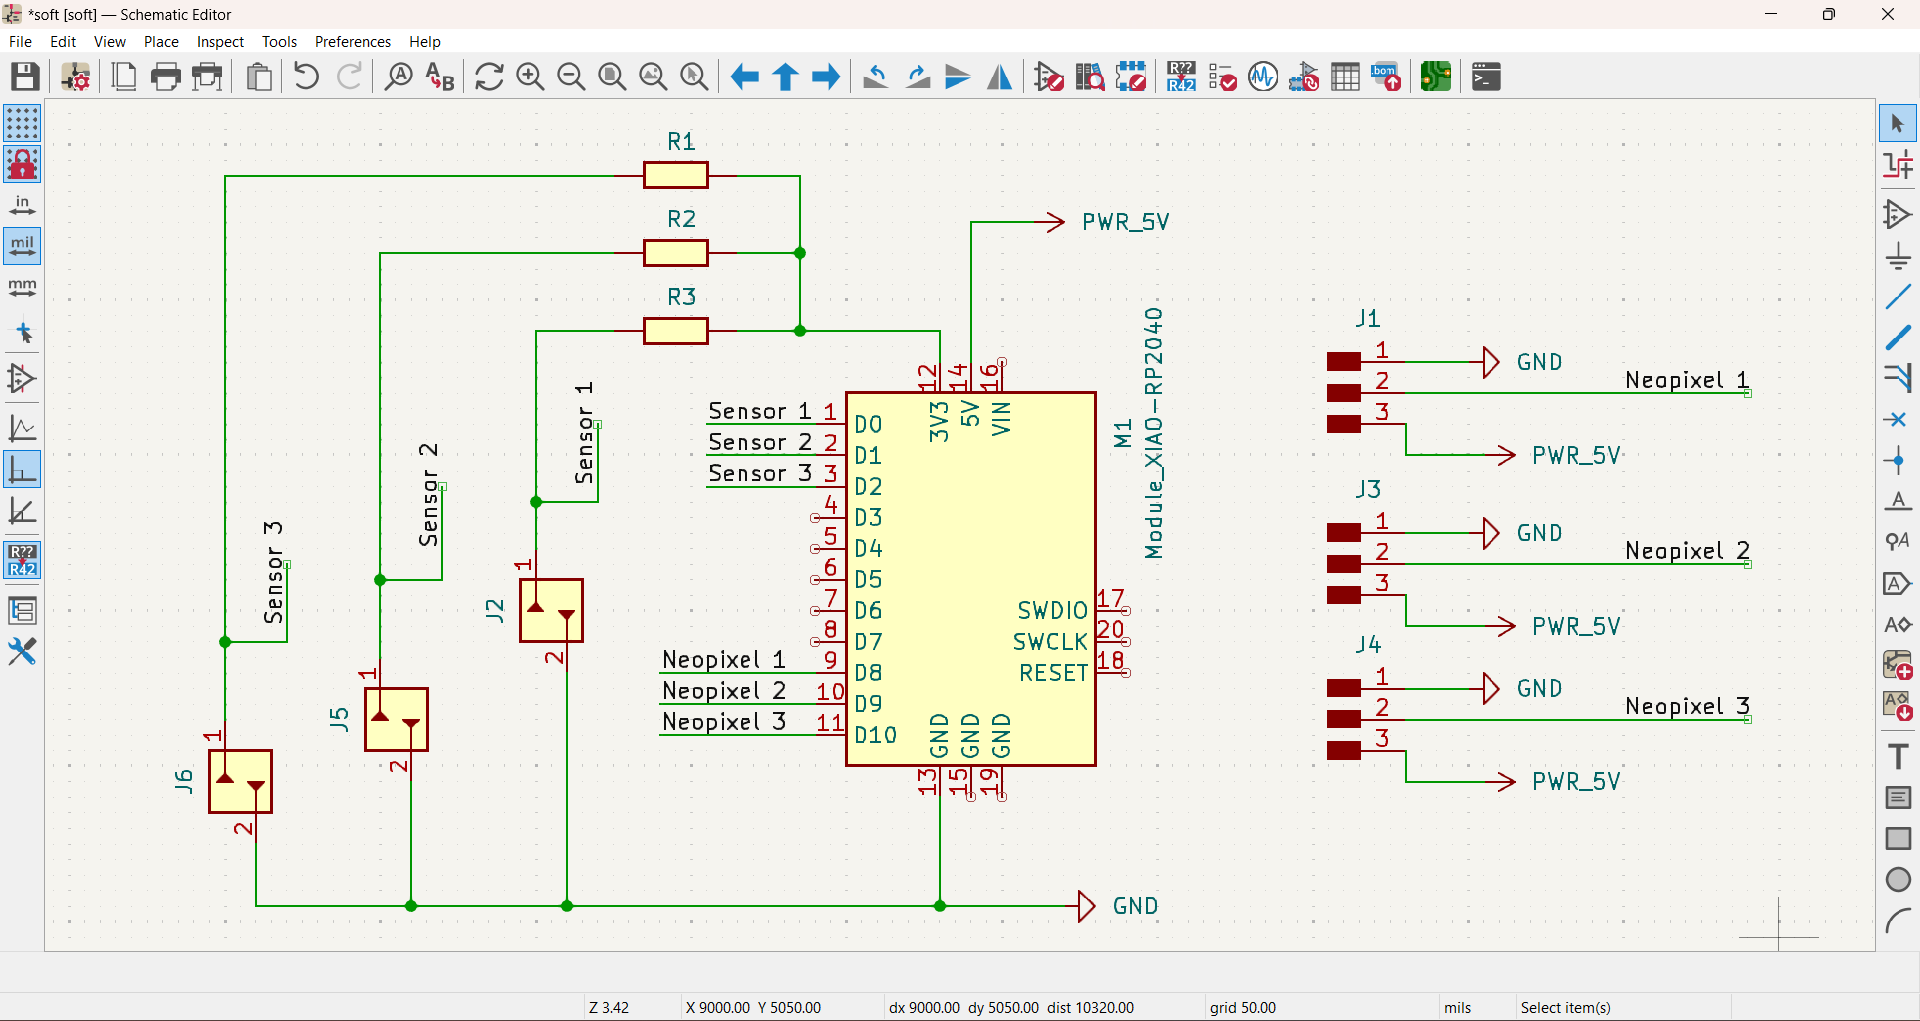Select the Add Text tool

1898,756
